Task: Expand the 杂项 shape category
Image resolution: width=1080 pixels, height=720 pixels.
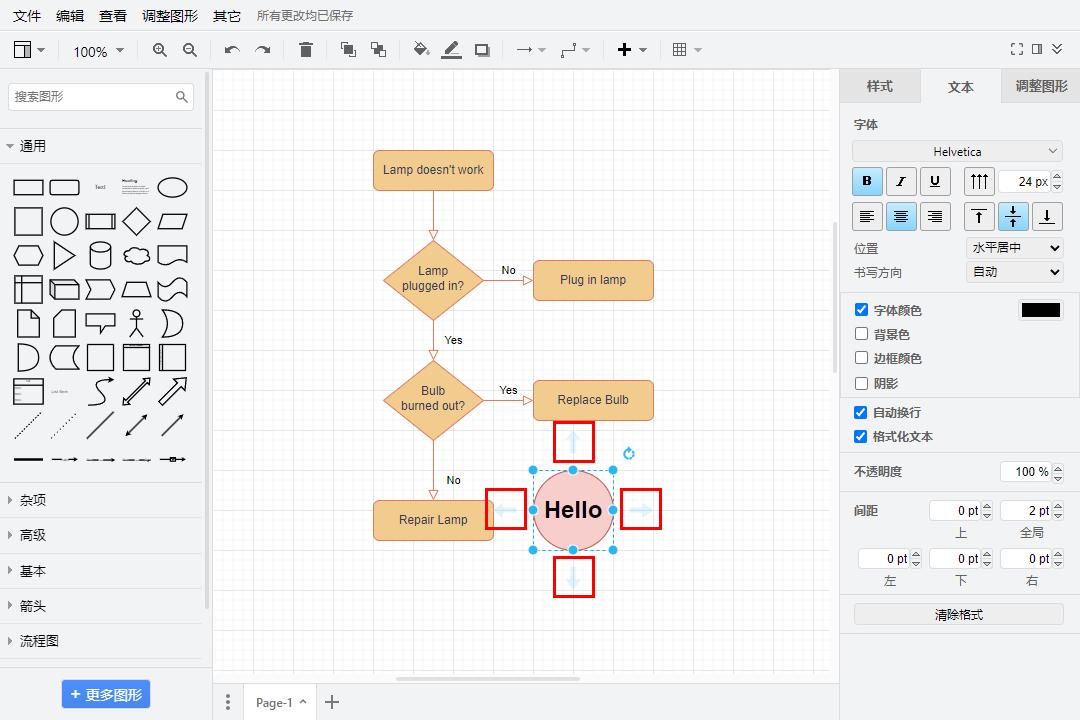Action: (33, 500)
